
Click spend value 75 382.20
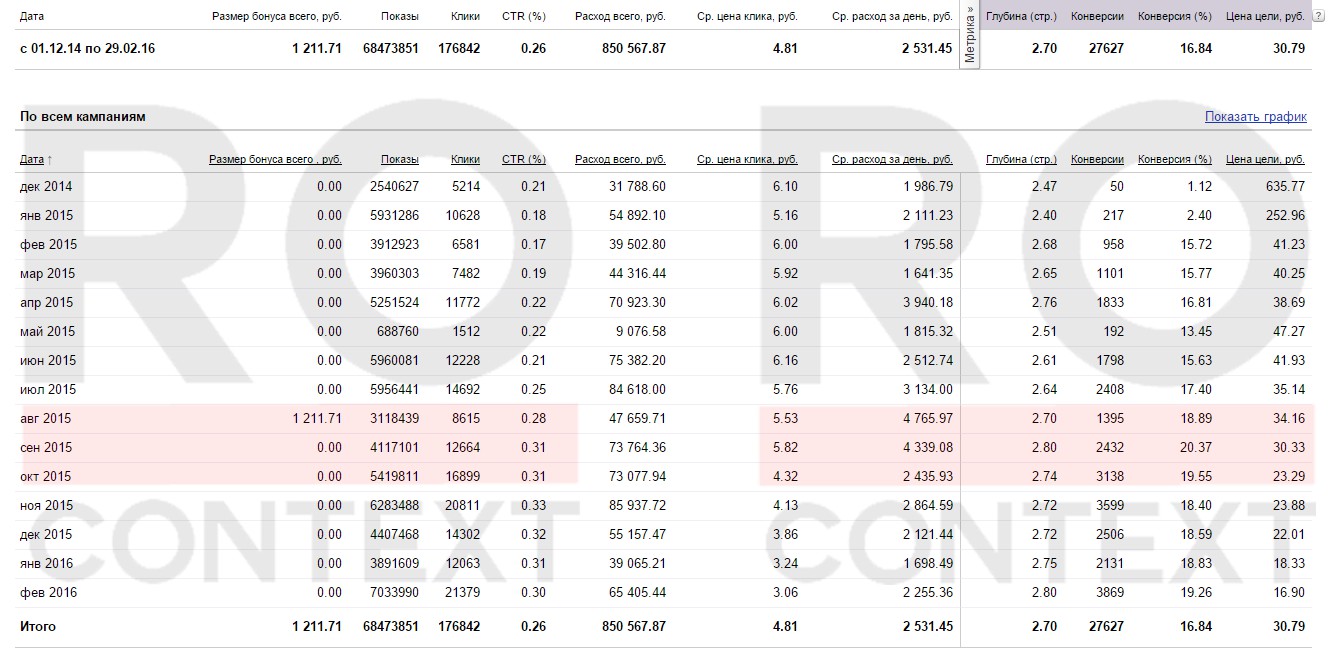point(637,360)
